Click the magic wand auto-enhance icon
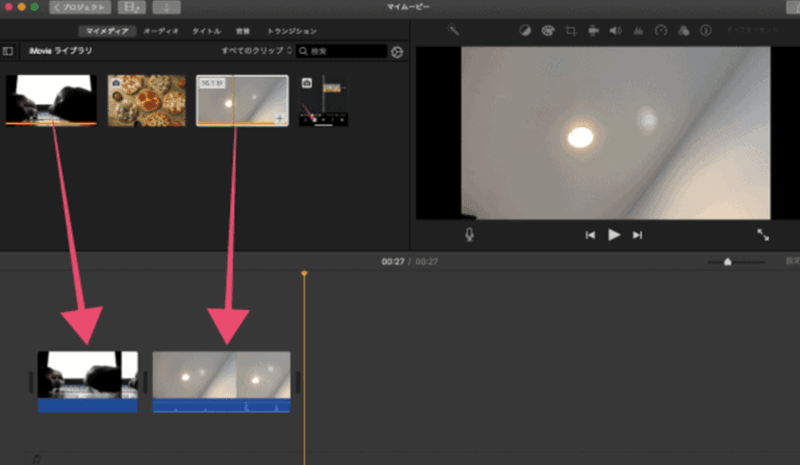Screen dimensions: 800x465 (453, 31)
